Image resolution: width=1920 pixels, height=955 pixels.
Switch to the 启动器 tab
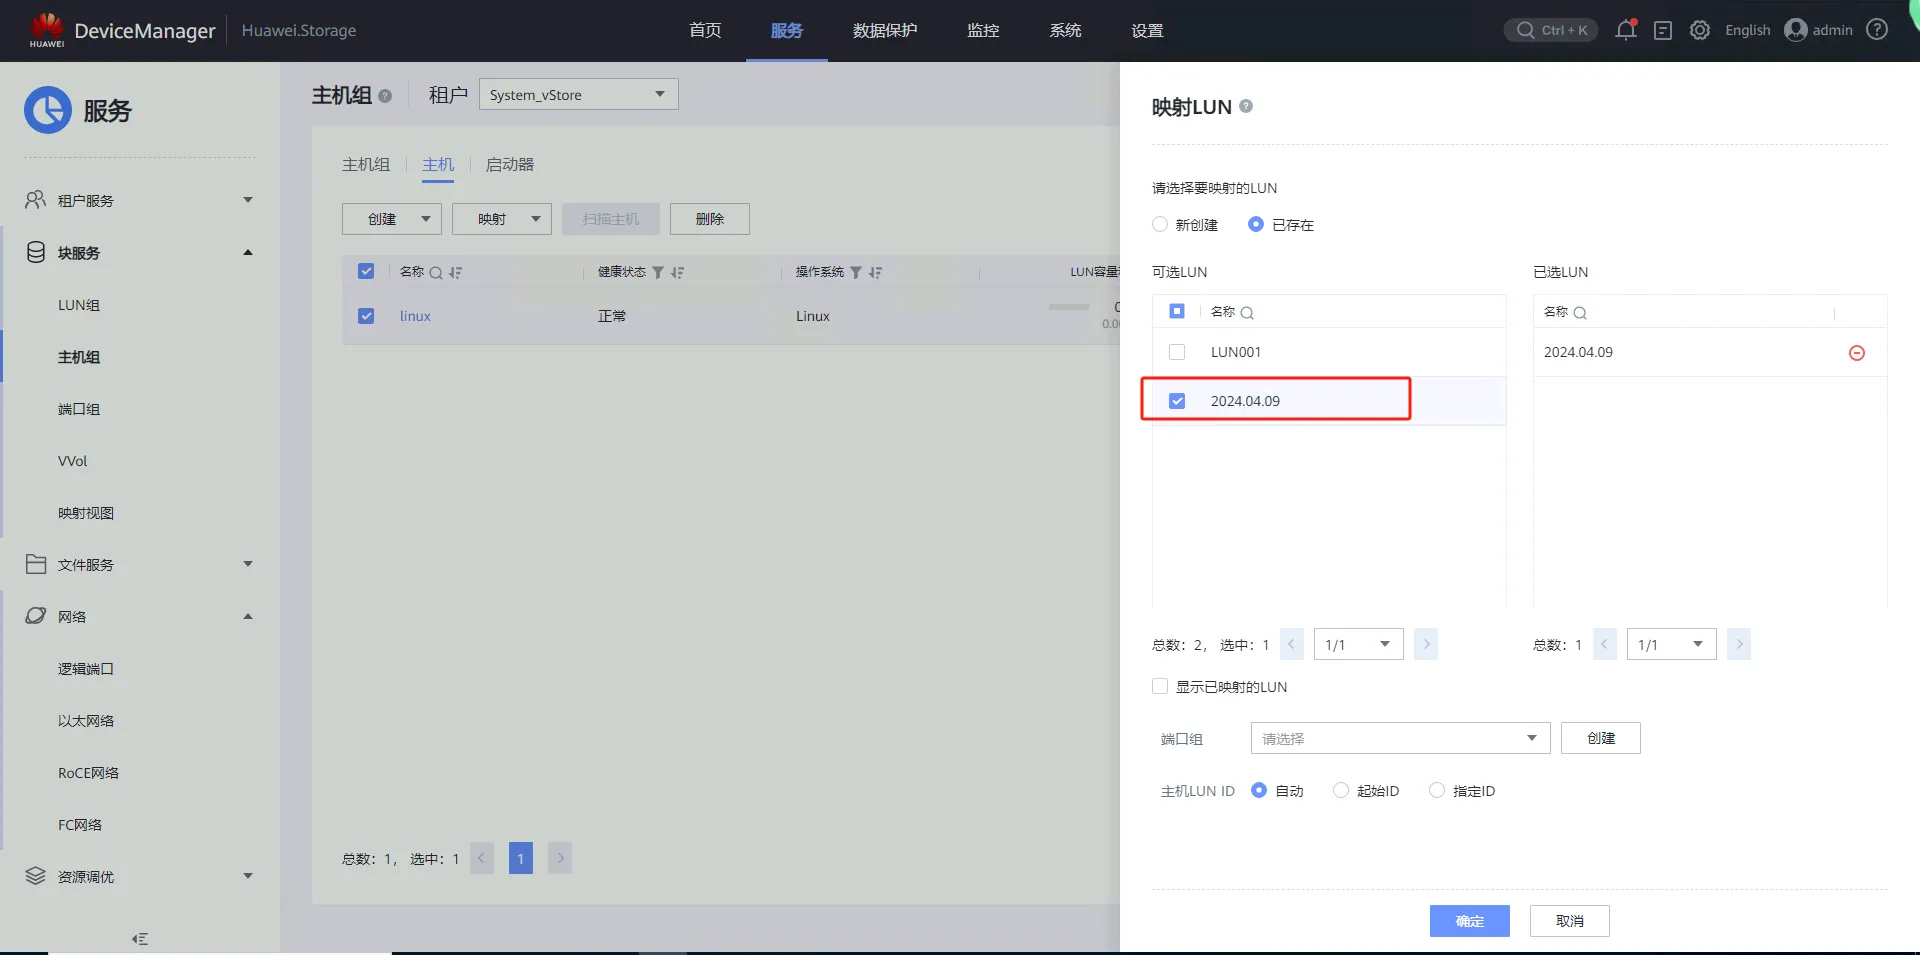(x=509, y=165)
